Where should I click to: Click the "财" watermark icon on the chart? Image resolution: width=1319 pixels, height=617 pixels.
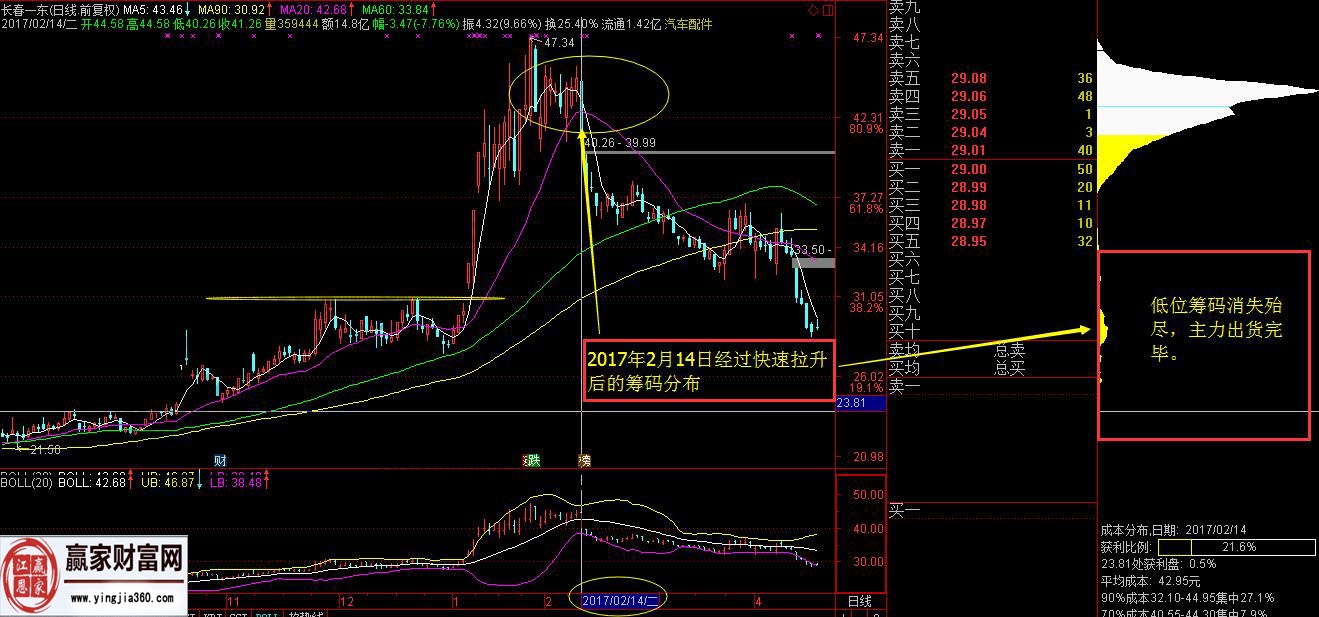(x=222, y=461)
